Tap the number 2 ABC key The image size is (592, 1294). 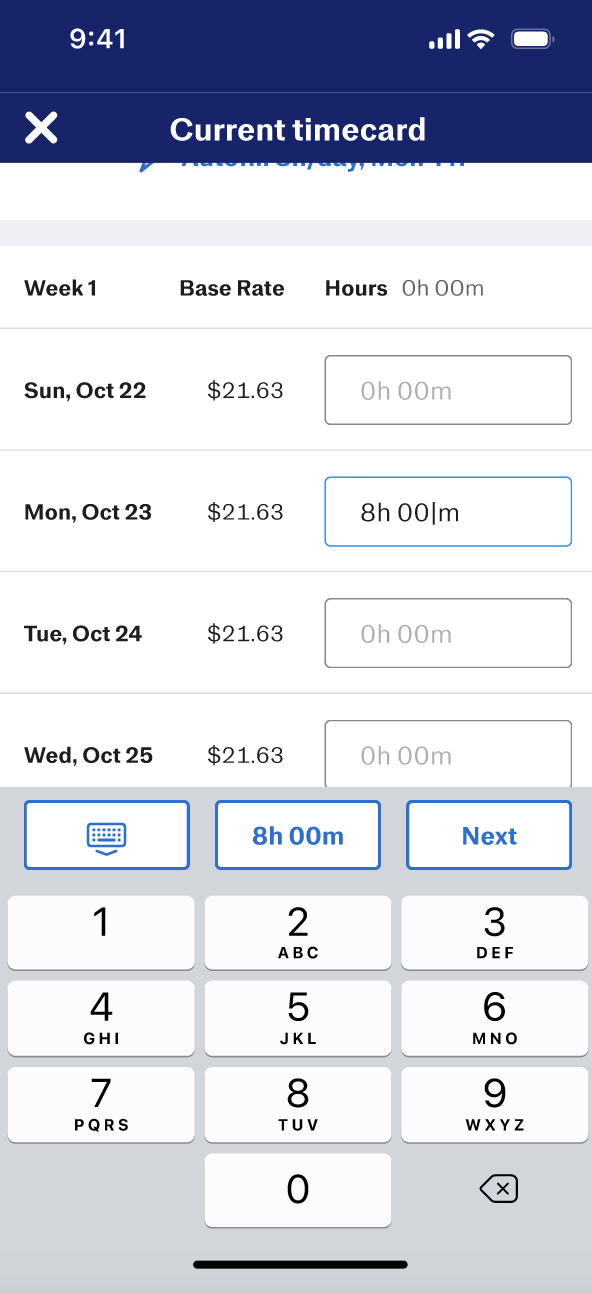pyautogui.click(x=298, y=933)
